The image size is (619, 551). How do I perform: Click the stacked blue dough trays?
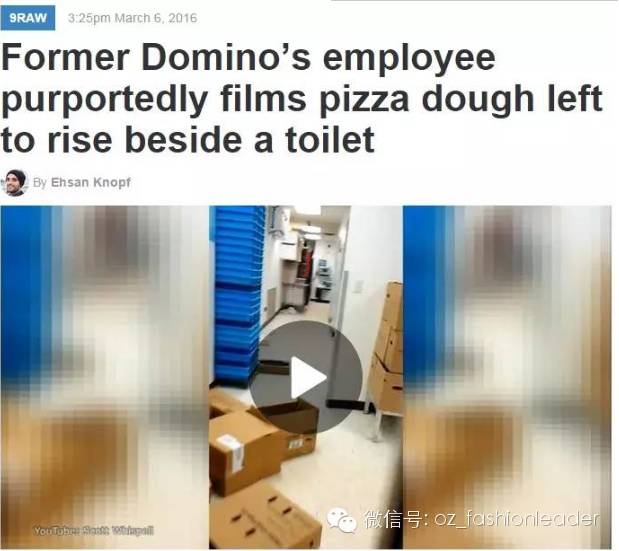tap(236, 294)
